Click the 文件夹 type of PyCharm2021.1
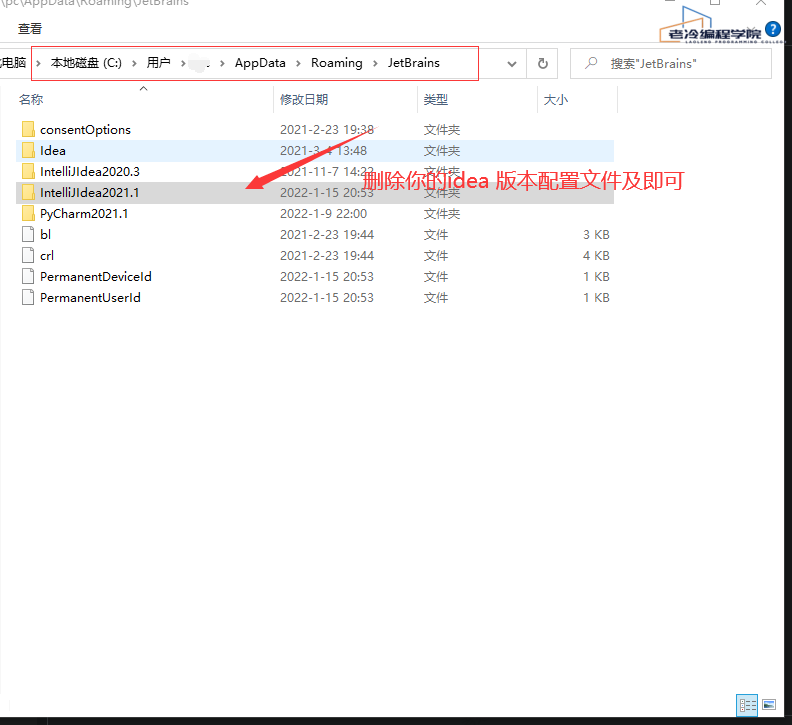Screen dimensions: 792x725 point(442,214)
